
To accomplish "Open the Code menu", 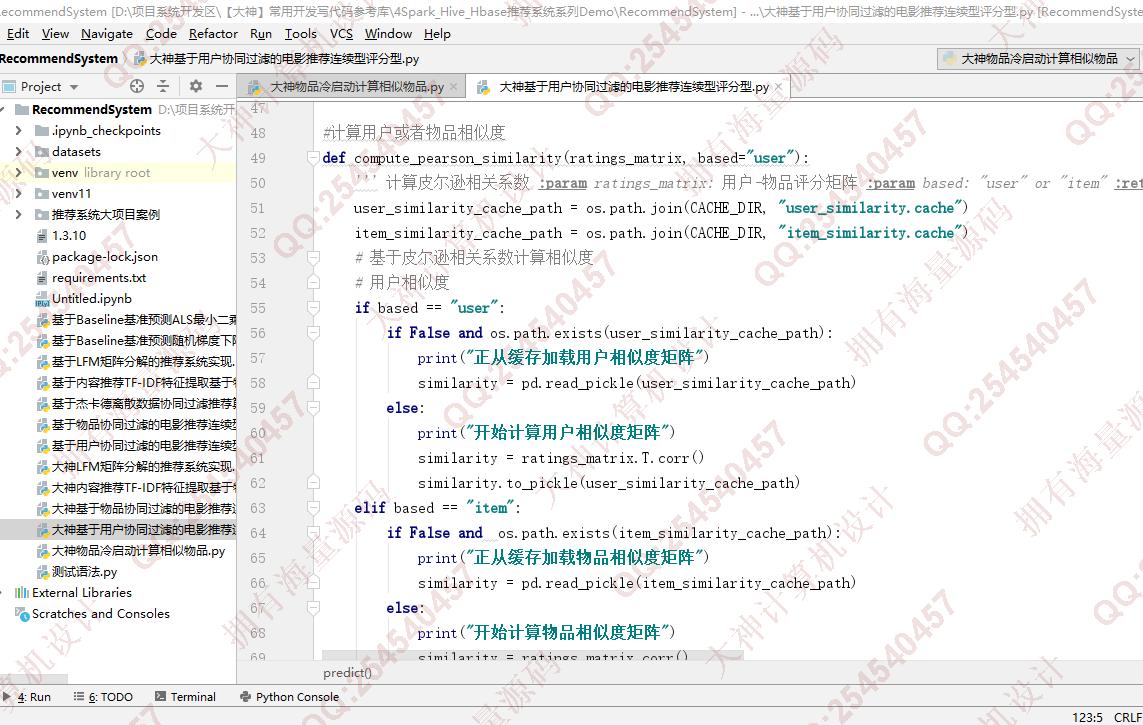I will (x=161, y=34).
